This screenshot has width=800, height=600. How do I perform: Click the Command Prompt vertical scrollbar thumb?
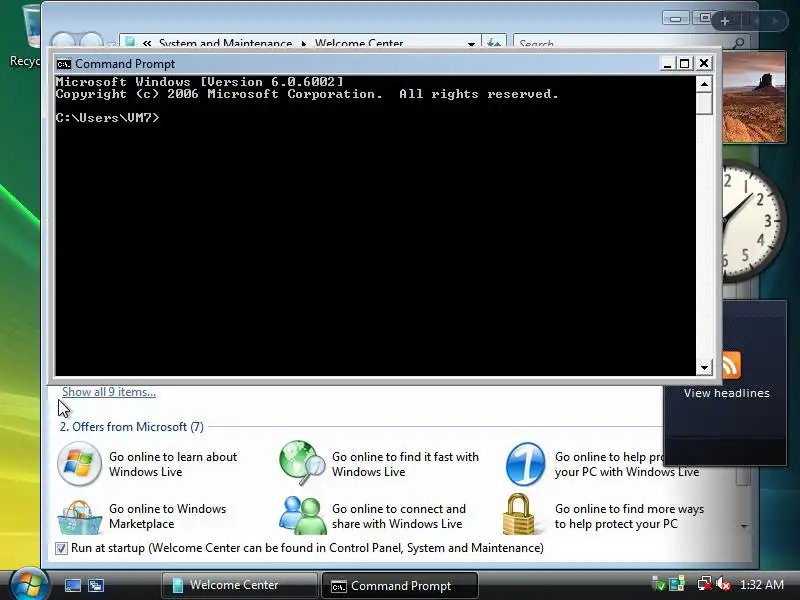(705, 103)
